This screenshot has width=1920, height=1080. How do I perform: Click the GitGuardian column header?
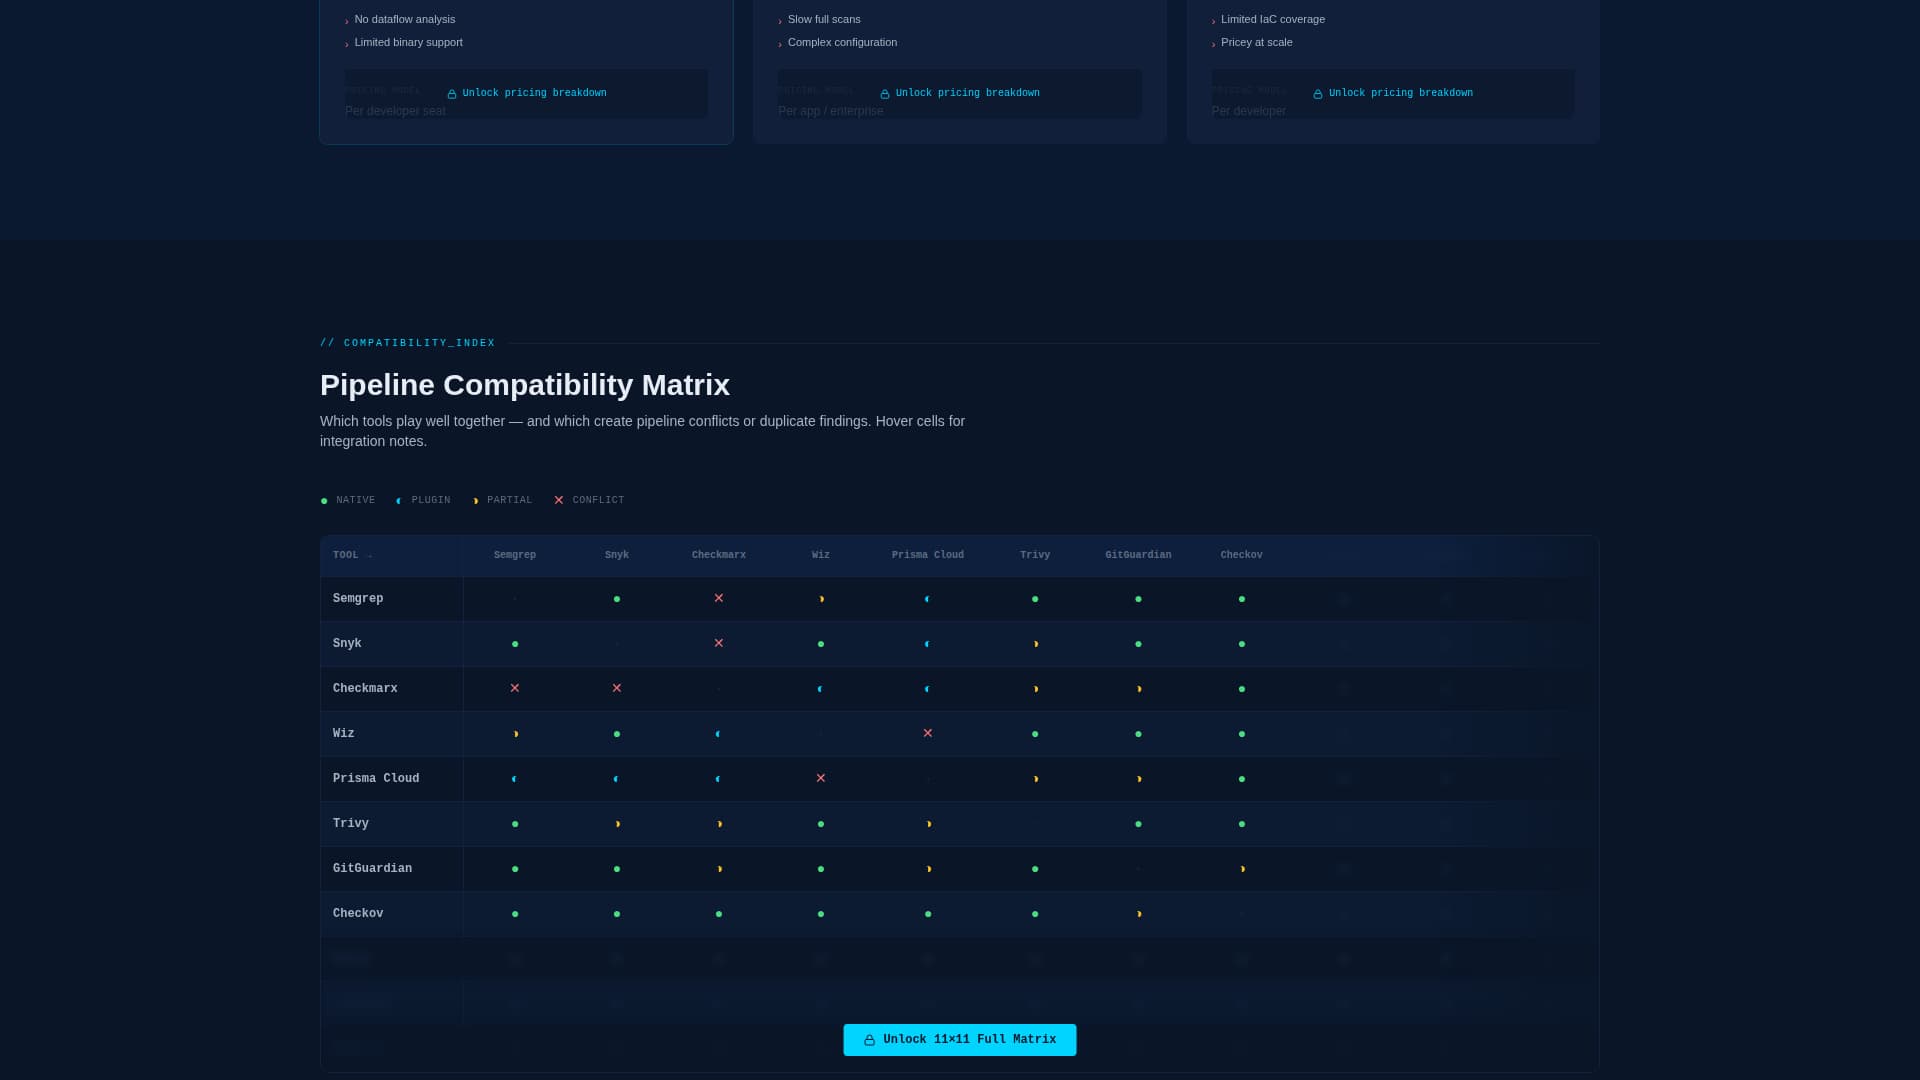(1138, 555)
